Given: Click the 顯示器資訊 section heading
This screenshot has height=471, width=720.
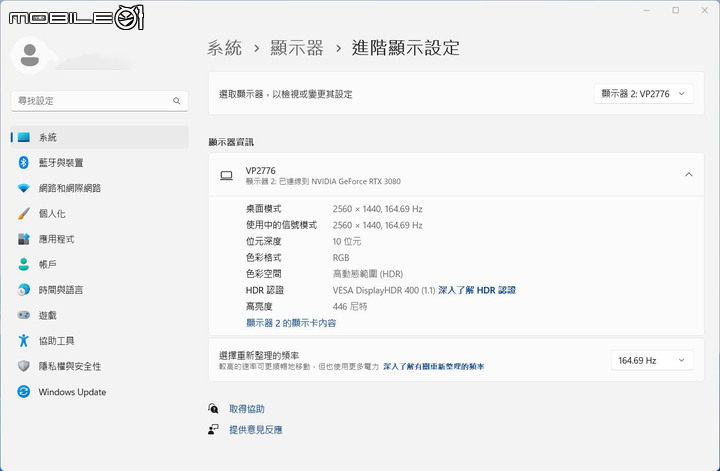Looking at the screenshot, I should 231,142.
